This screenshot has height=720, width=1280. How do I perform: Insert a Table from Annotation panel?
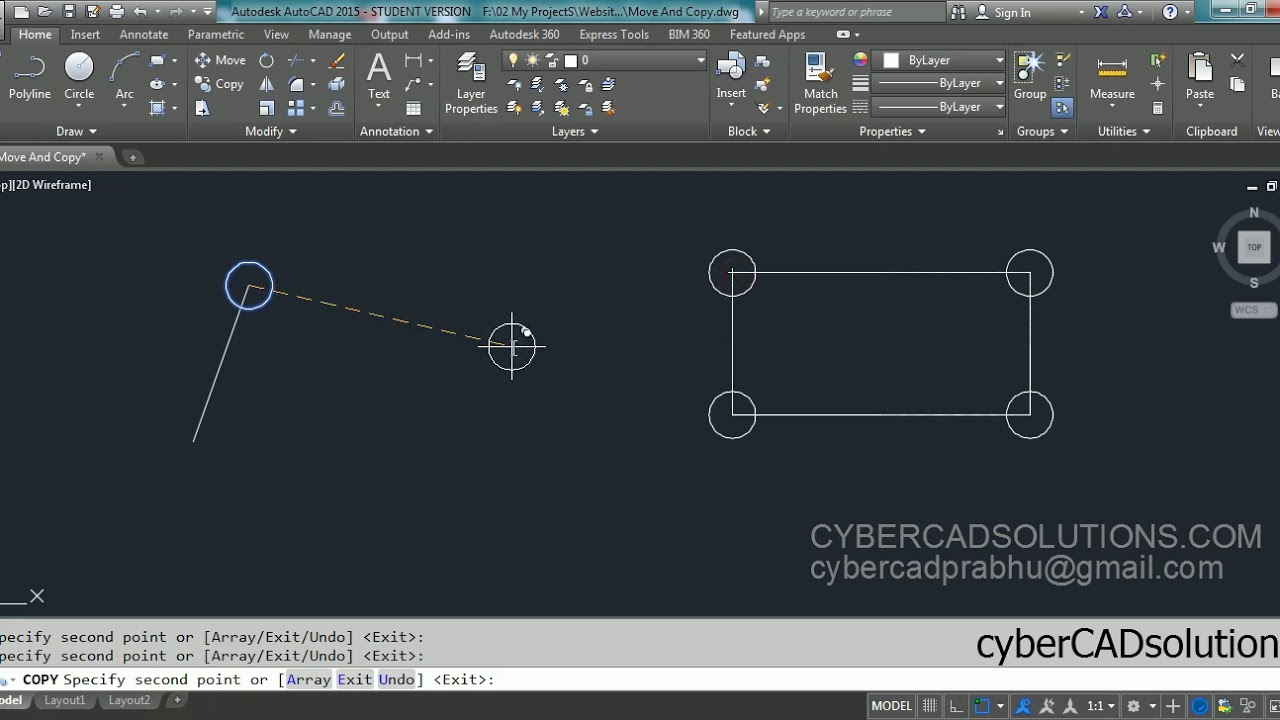pos(413,108)
